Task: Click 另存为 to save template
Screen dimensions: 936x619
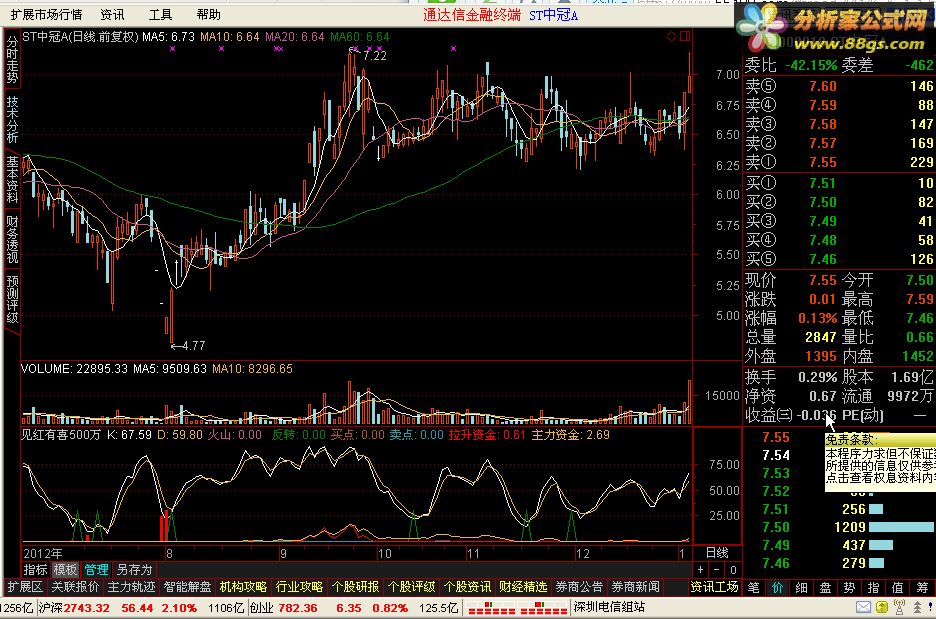Action: pos(134,569)
